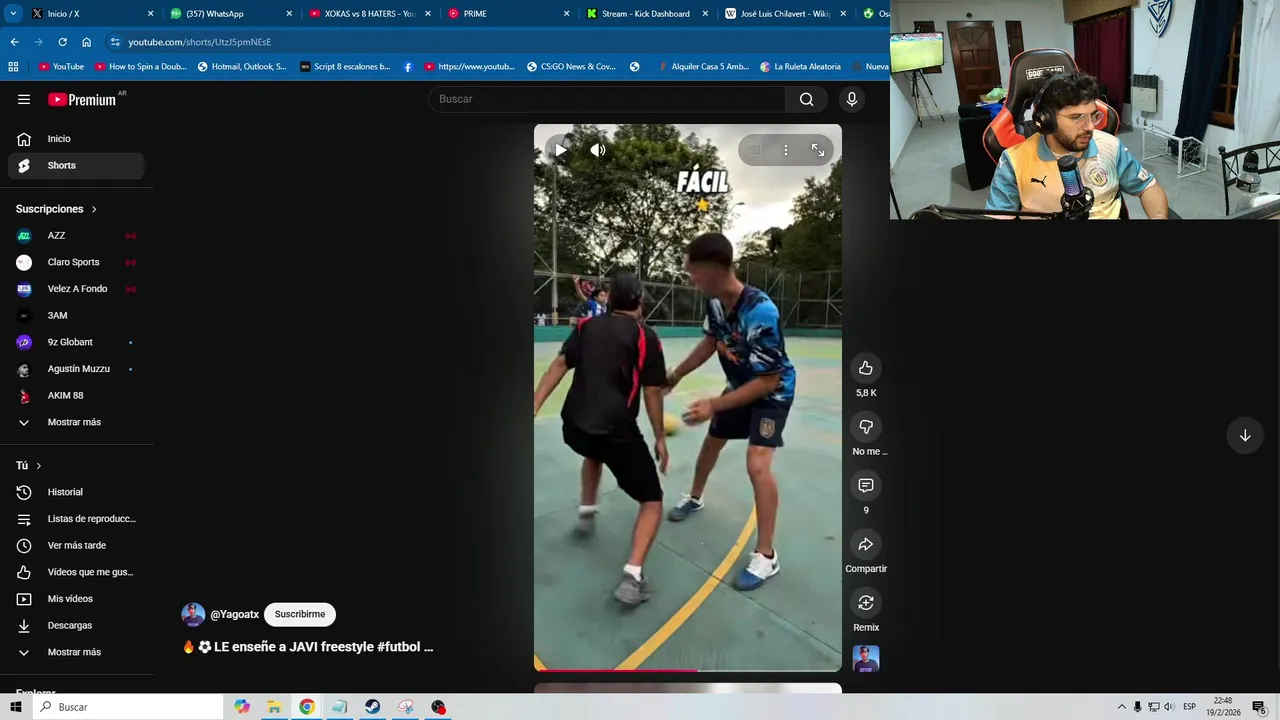Expand the Short title LE enseñe a JAVI

(x=308, y=647)
